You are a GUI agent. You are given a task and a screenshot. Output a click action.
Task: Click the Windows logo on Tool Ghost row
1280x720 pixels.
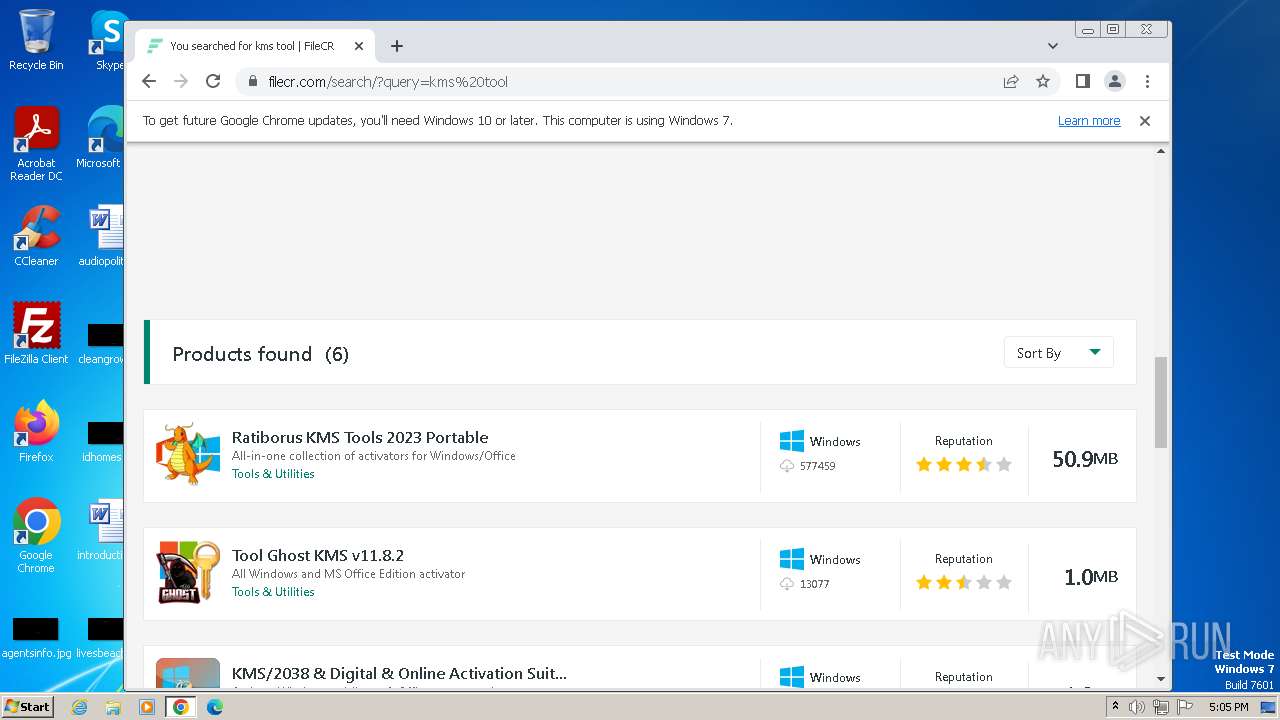point(792,559)
